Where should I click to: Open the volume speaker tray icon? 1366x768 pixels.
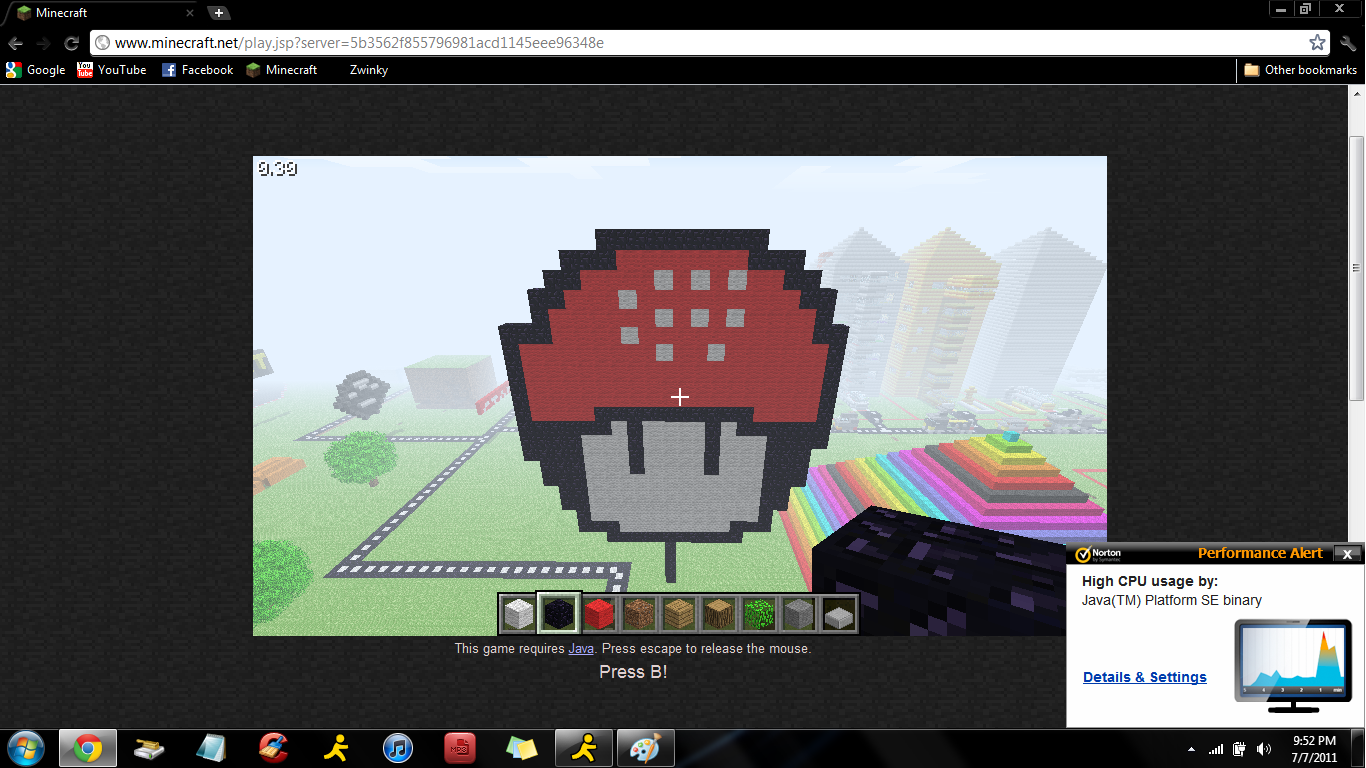tap(1265, 749)
